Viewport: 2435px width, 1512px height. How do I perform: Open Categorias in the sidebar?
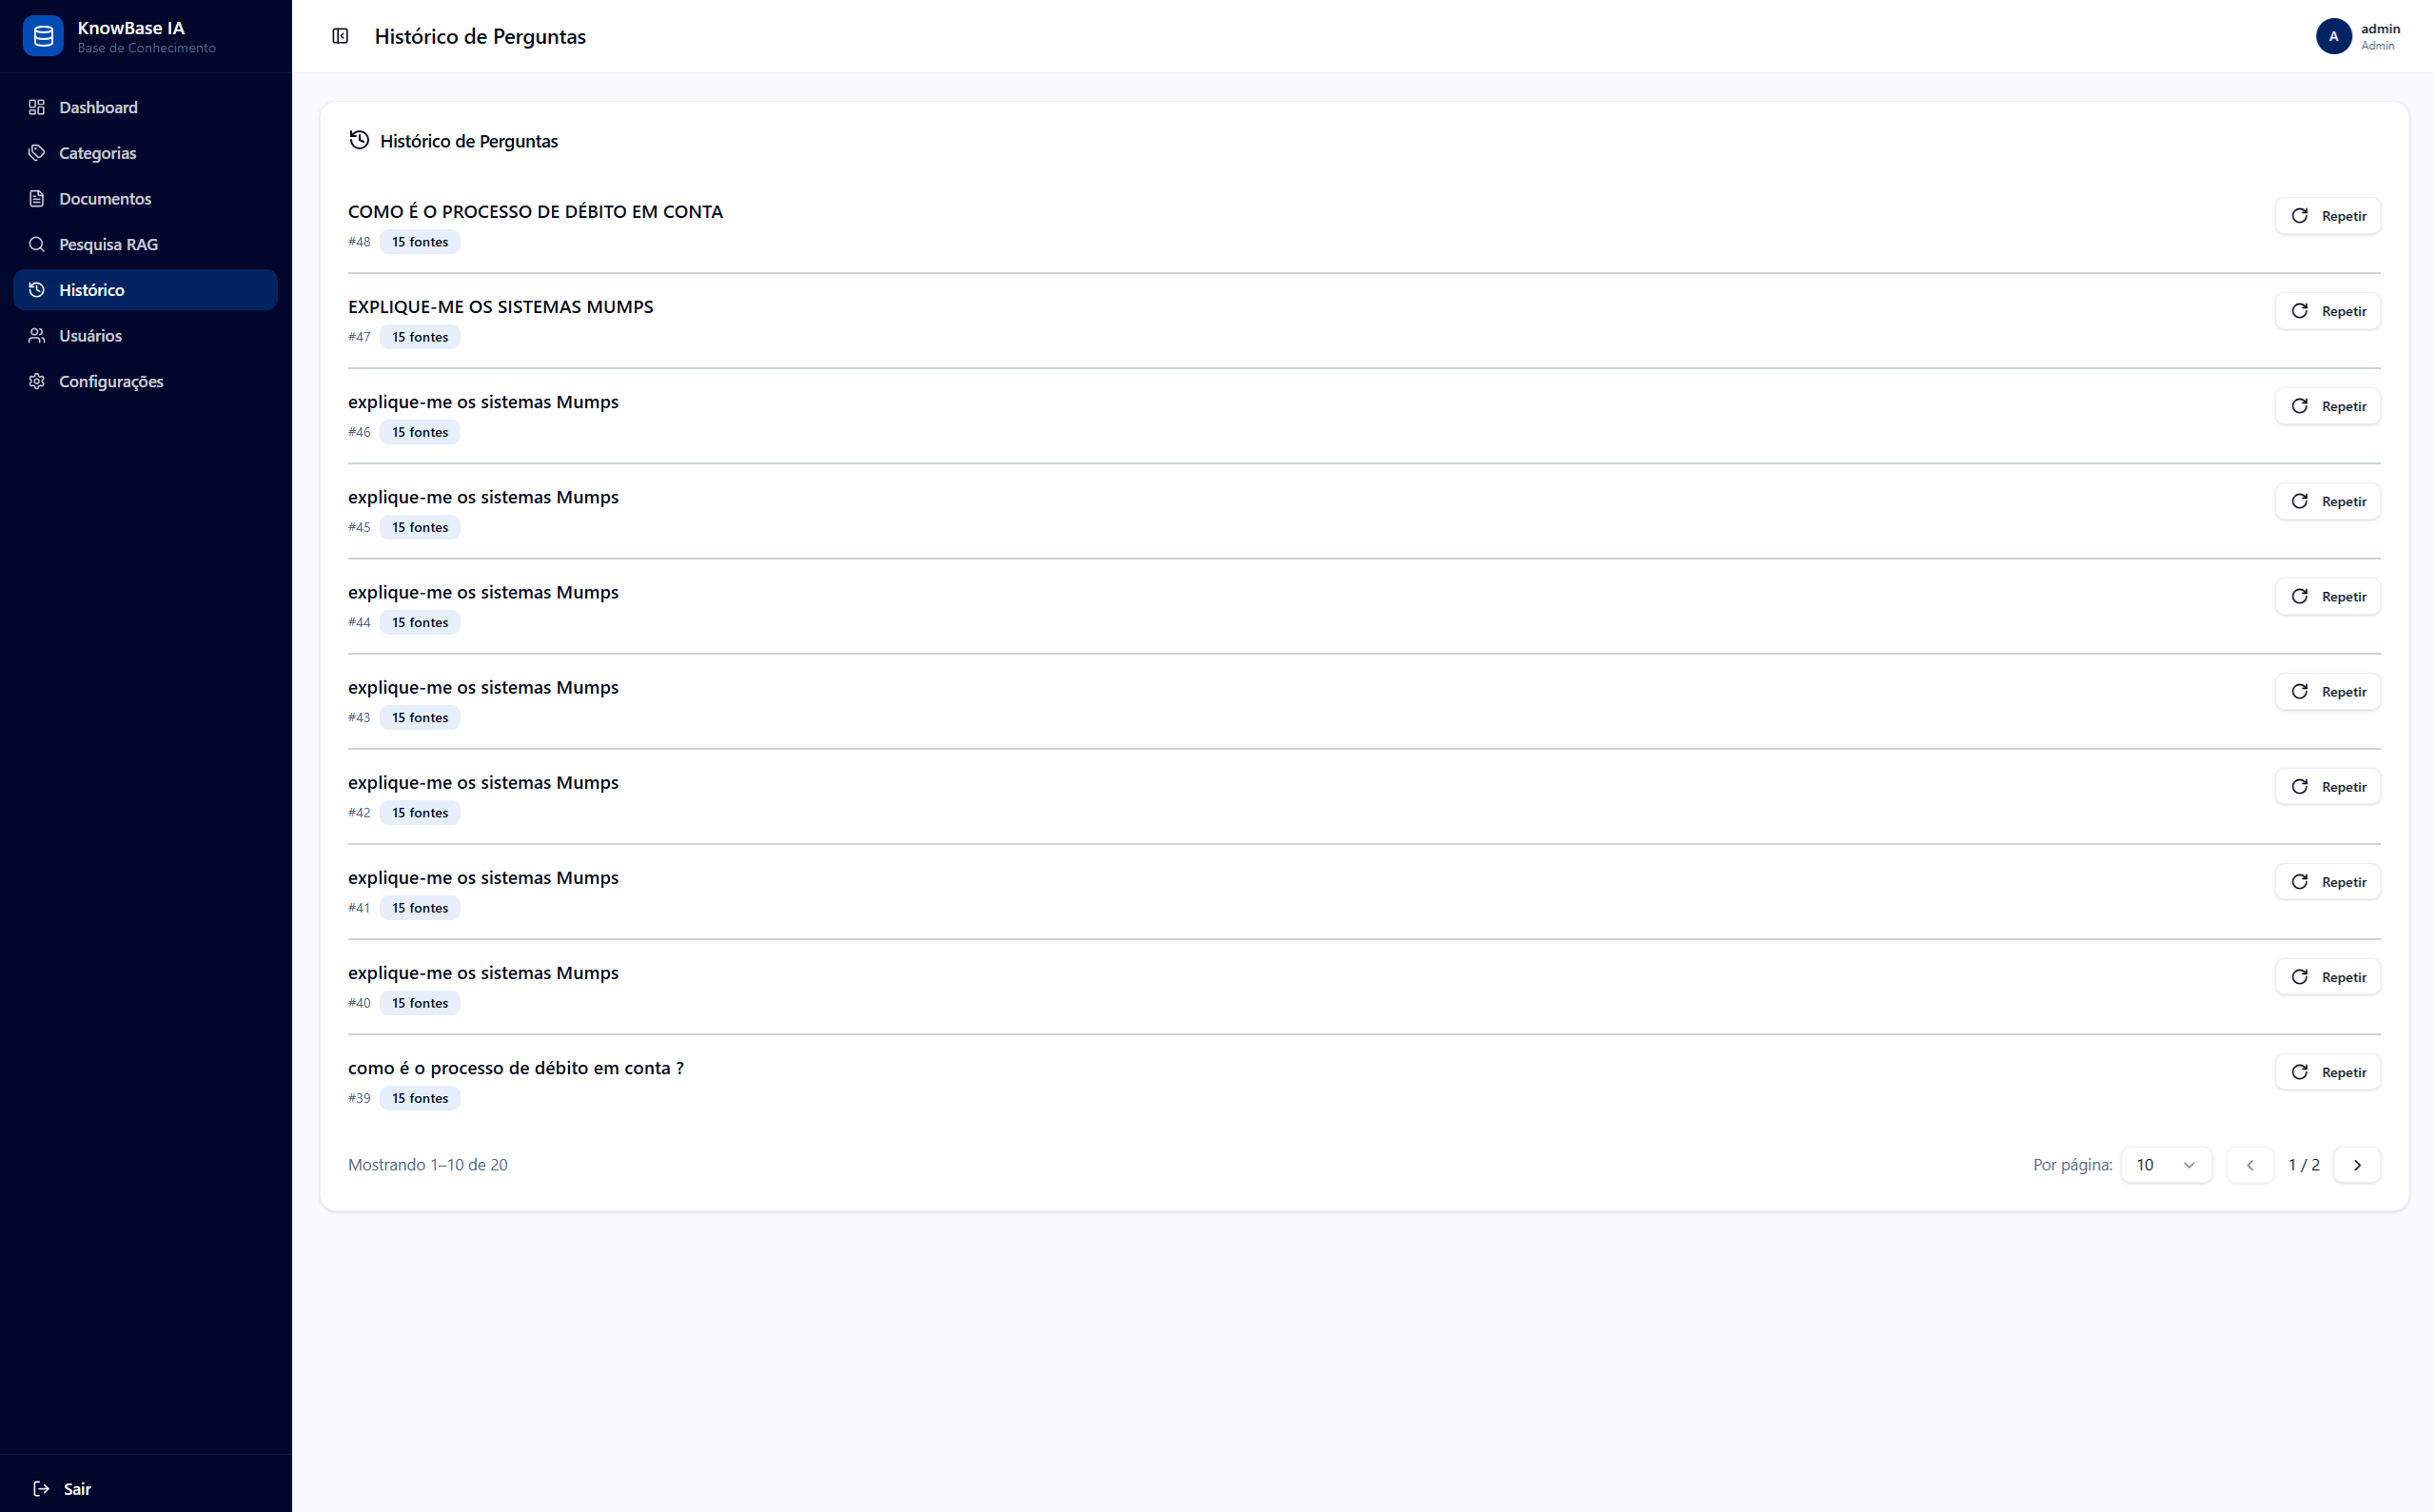[x=145, y=153]
